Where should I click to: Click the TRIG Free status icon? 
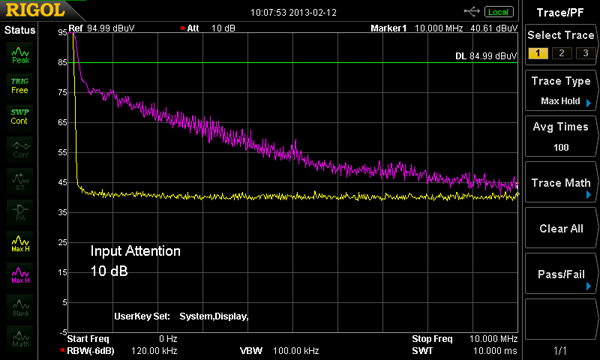pyautogui.click(x=20, y=86)
